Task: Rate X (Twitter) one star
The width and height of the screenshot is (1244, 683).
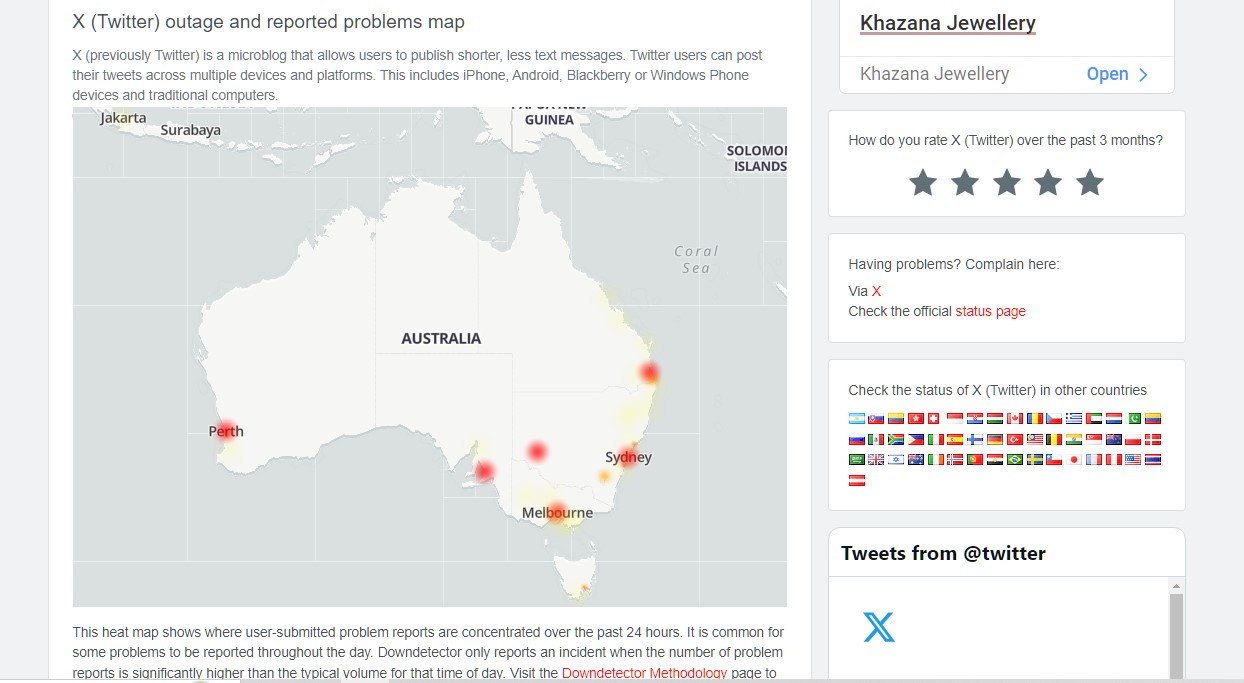Action: (922, 182)
